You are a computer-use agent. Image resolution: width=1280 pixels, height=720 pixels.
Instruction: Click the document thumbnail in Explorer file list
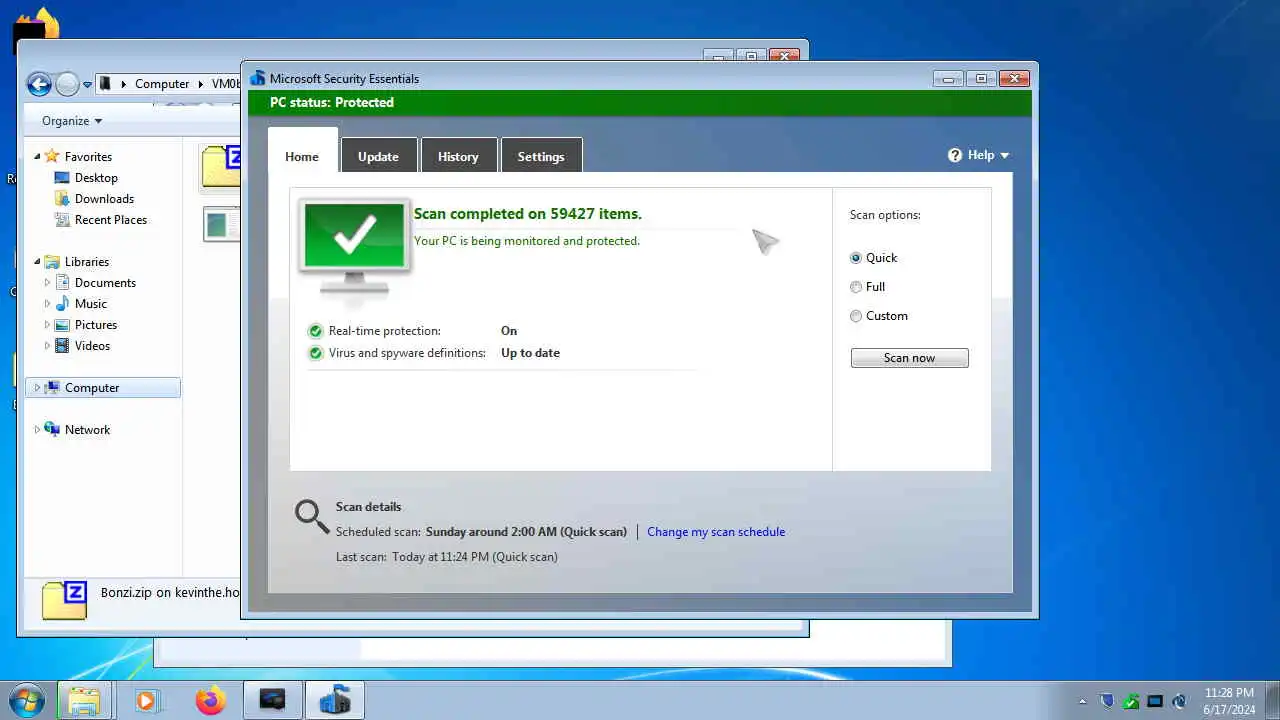tap(221, 224)
